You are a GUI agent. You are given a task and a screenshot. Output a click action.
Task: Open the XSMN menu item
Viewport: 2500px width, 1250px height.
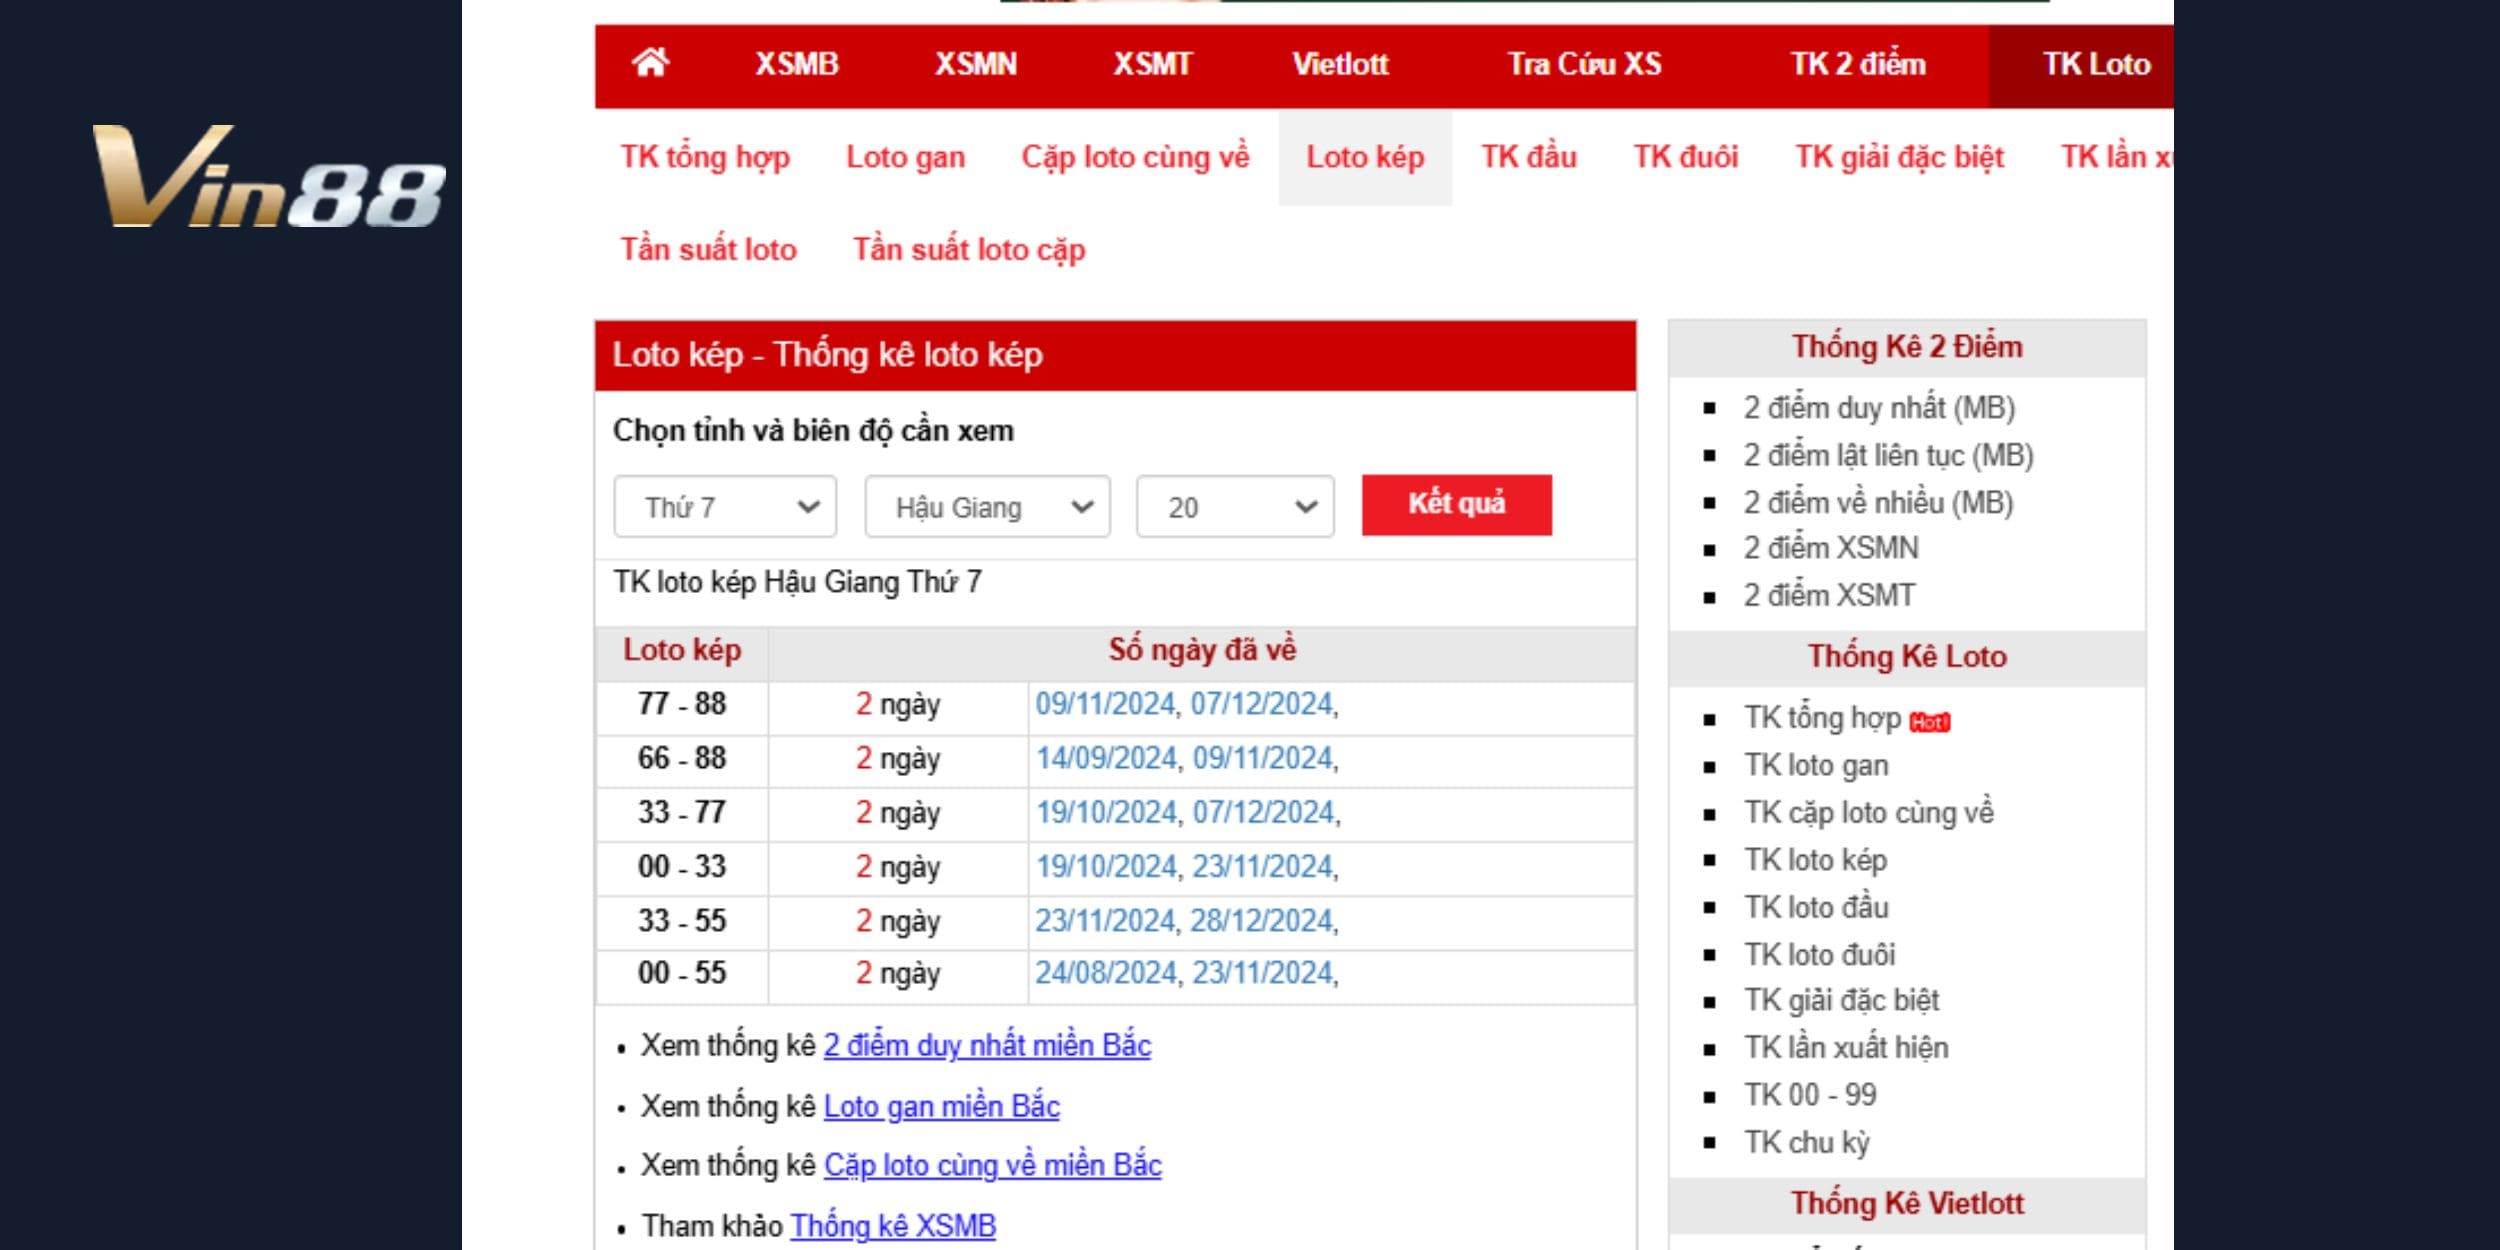point(975,65)
